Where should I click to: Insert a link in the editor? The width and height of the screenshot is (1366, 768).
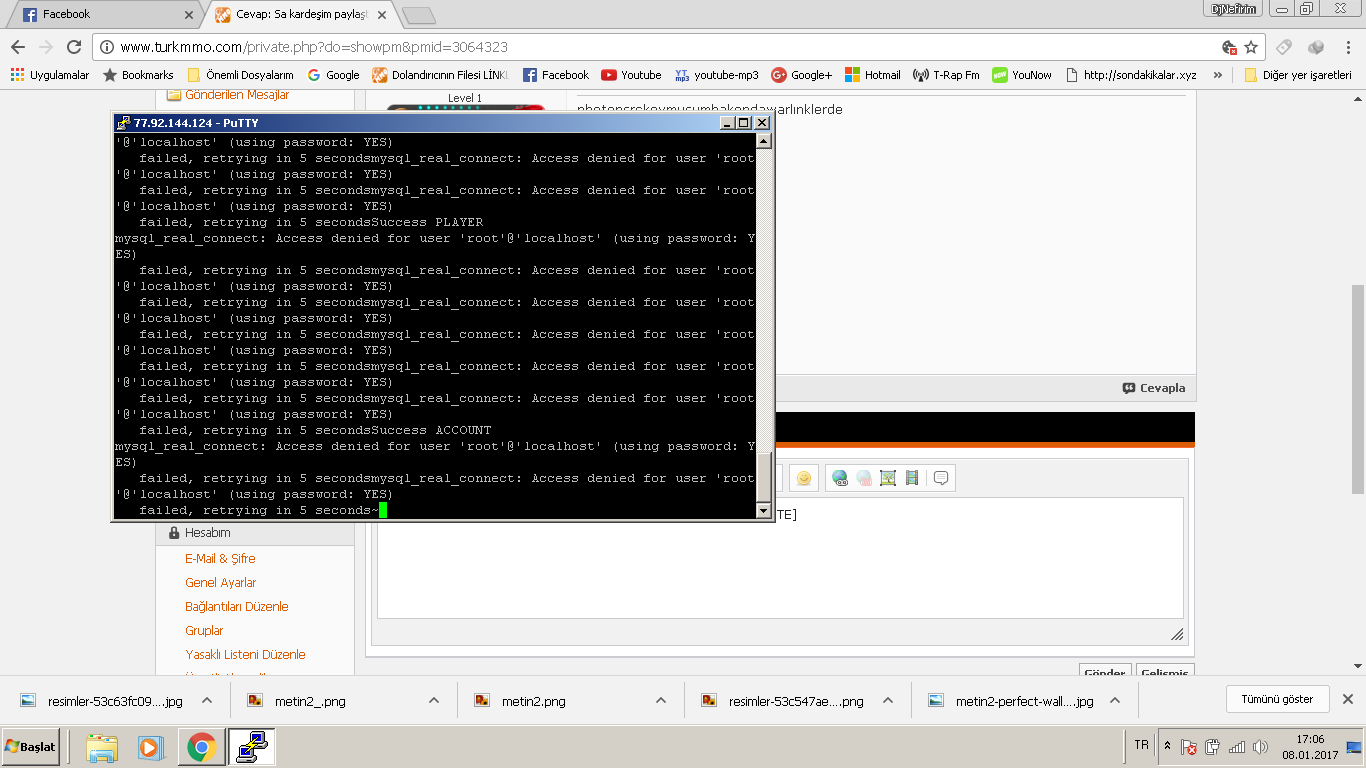(840, 478)
